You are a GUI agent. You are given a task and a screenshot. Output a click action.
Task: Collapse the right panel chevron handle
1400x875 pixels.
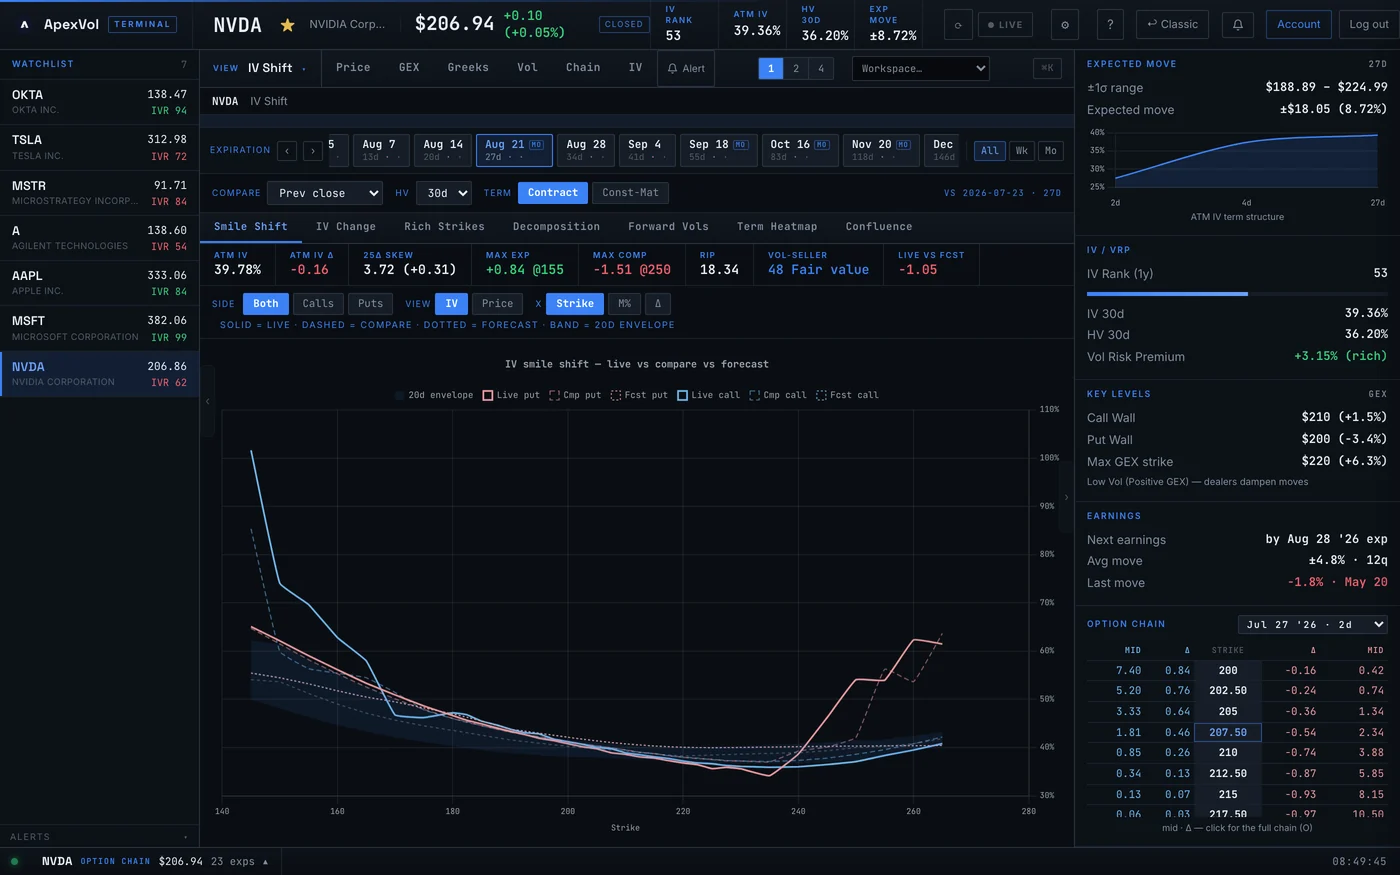tap(1066, 497)
